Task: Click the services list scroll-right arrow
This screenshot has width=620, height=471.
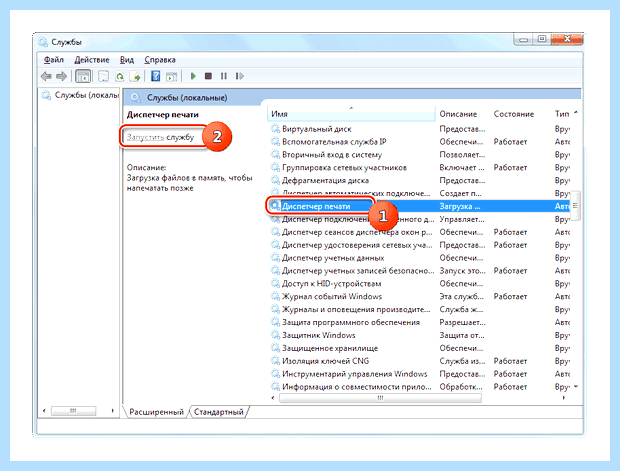Action: click(563, 398)
